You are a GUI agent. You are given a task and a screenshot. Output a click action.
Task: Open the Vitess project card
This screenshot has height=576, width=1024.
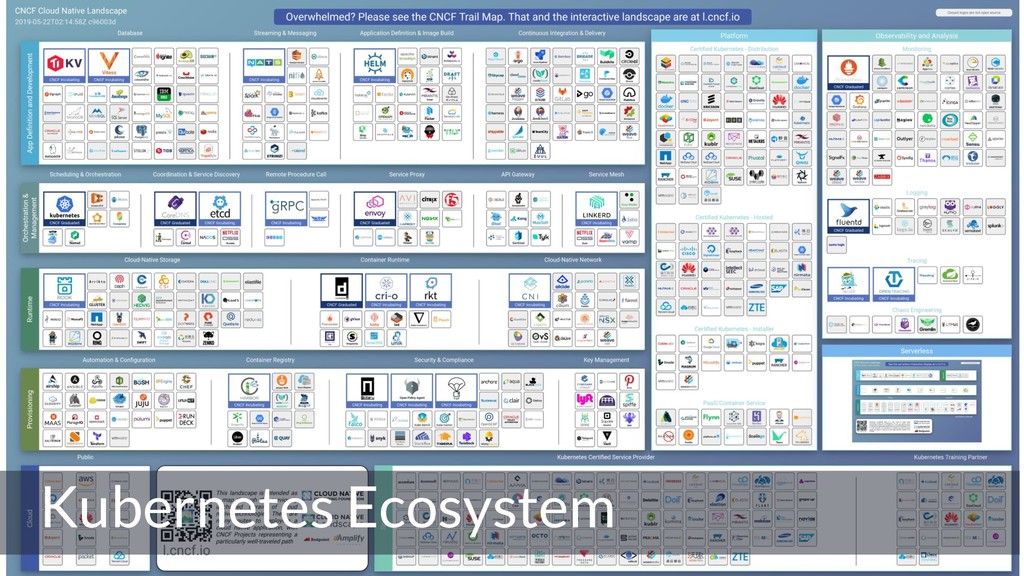[108, 65]
